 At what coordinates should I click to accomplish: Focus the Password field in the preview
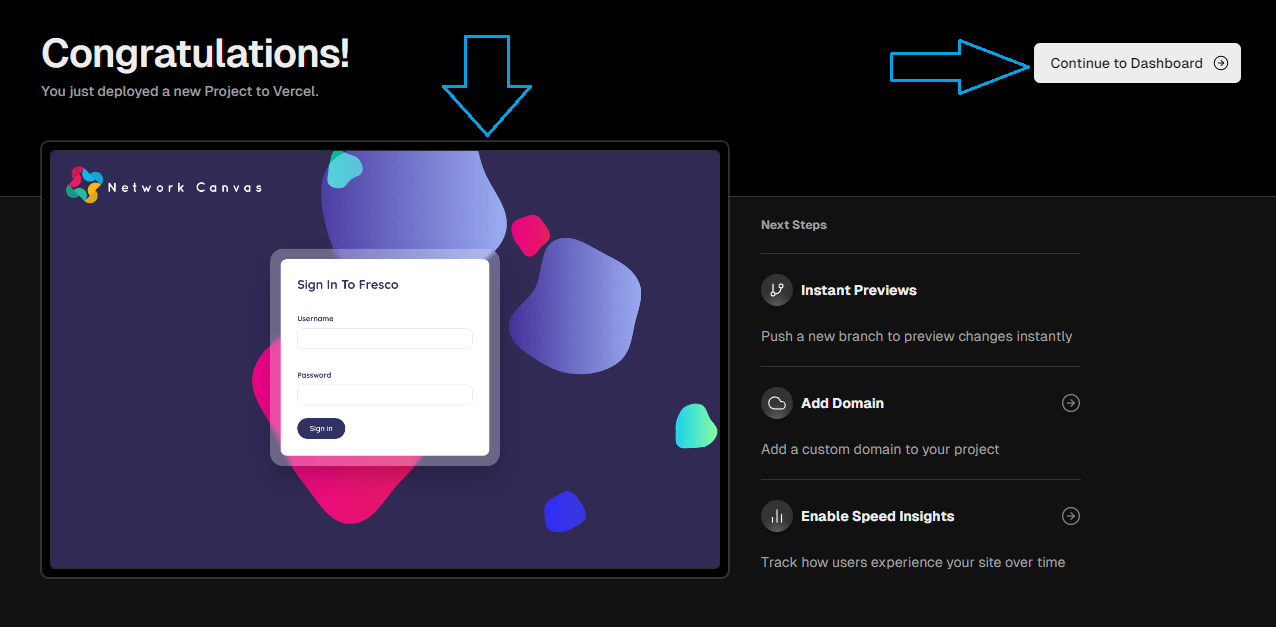tap(384, 395)
